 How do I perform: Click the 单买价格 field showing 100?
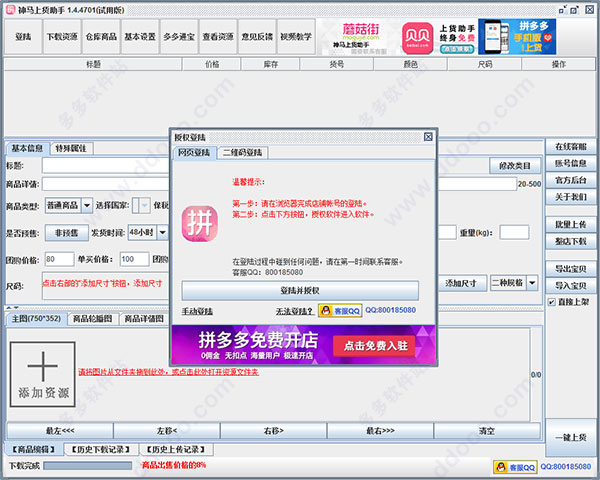pos(134,259)
